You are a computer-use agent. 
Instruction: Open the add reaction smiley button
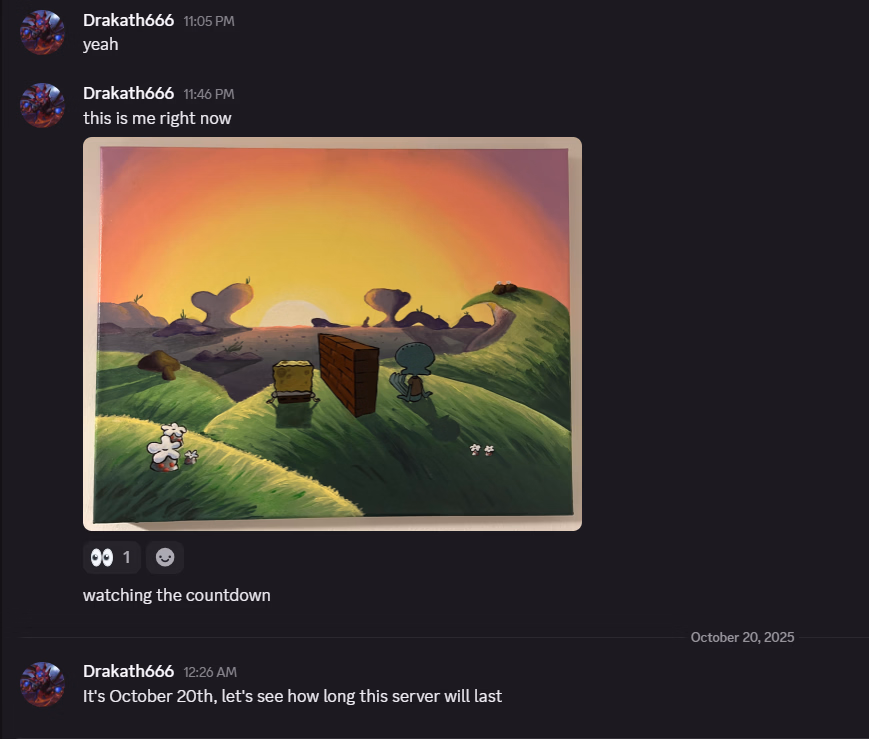pyautogui.click(x=165, y=557)
